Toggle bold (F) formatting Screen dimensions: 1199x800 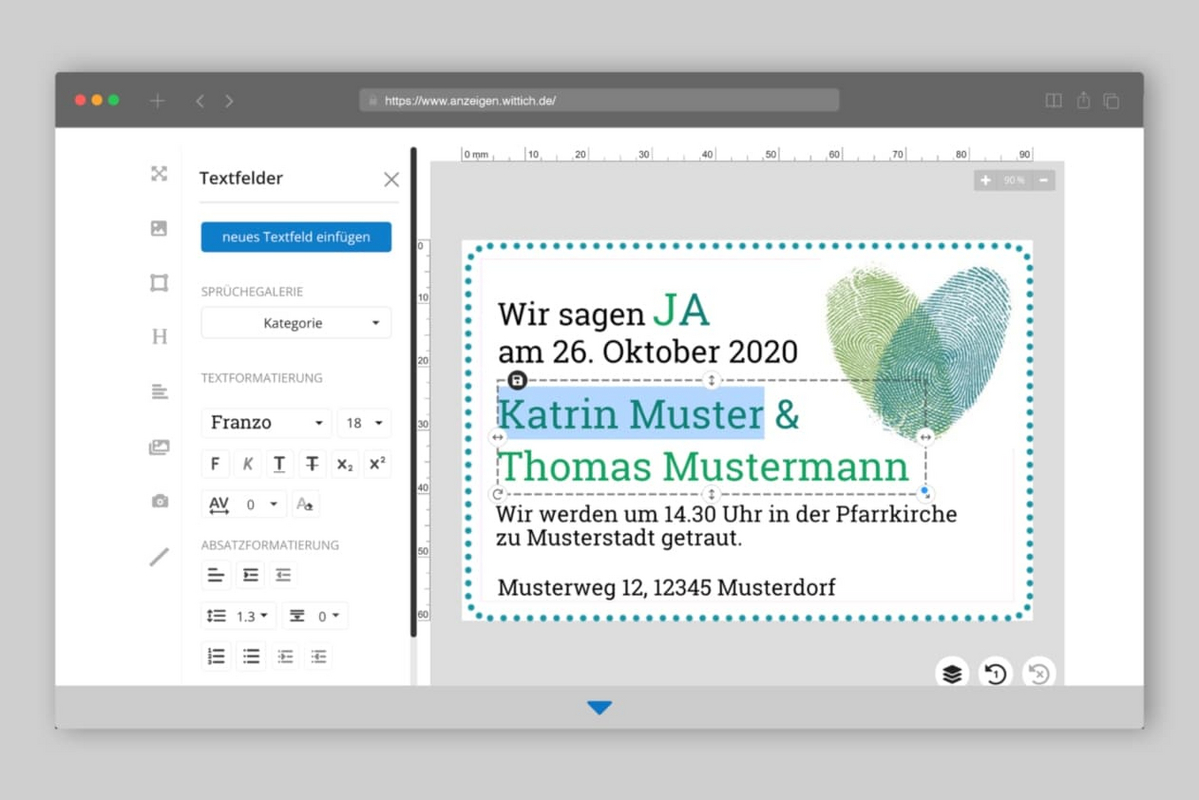pyautogui.click(x=214, y=464)
